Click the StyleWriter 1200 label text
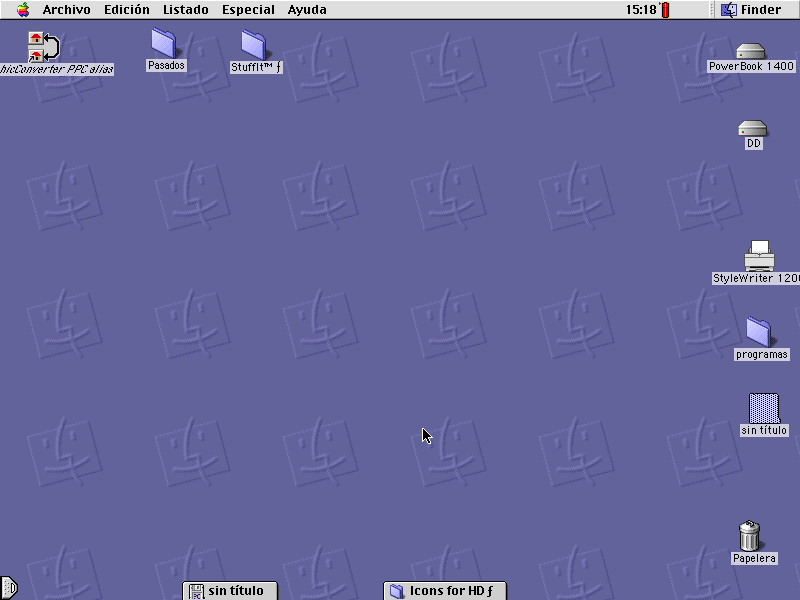 [x=756, y=279]
